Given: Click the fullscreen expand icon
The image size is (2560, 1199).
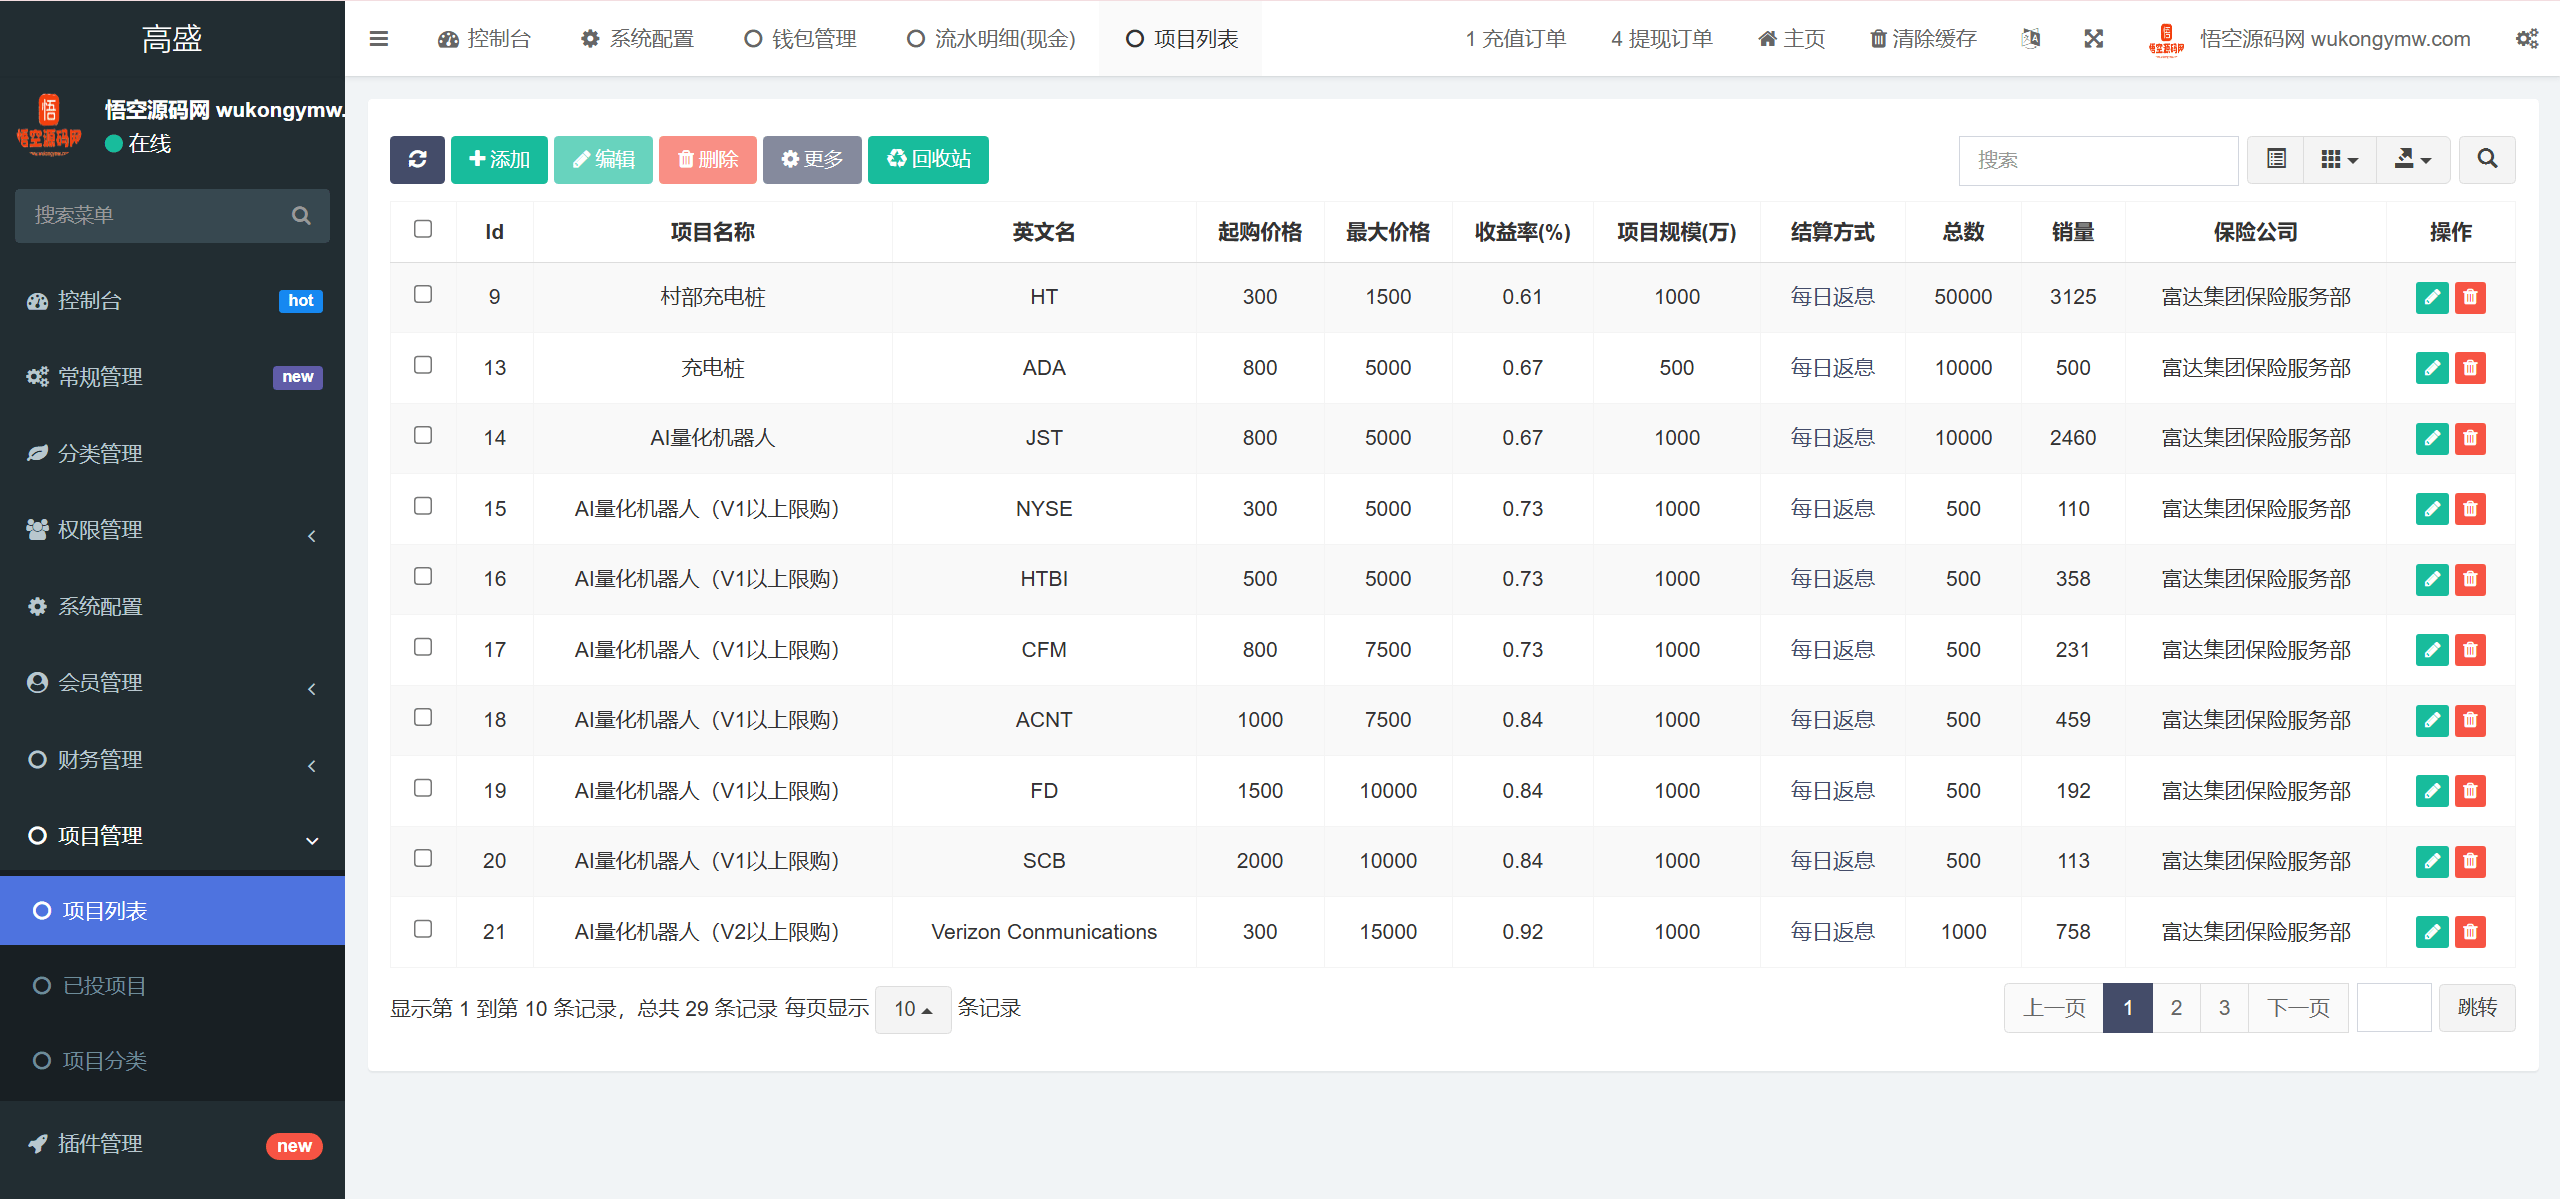Looking at the screenshot, I should click(x=2093, y=39).
